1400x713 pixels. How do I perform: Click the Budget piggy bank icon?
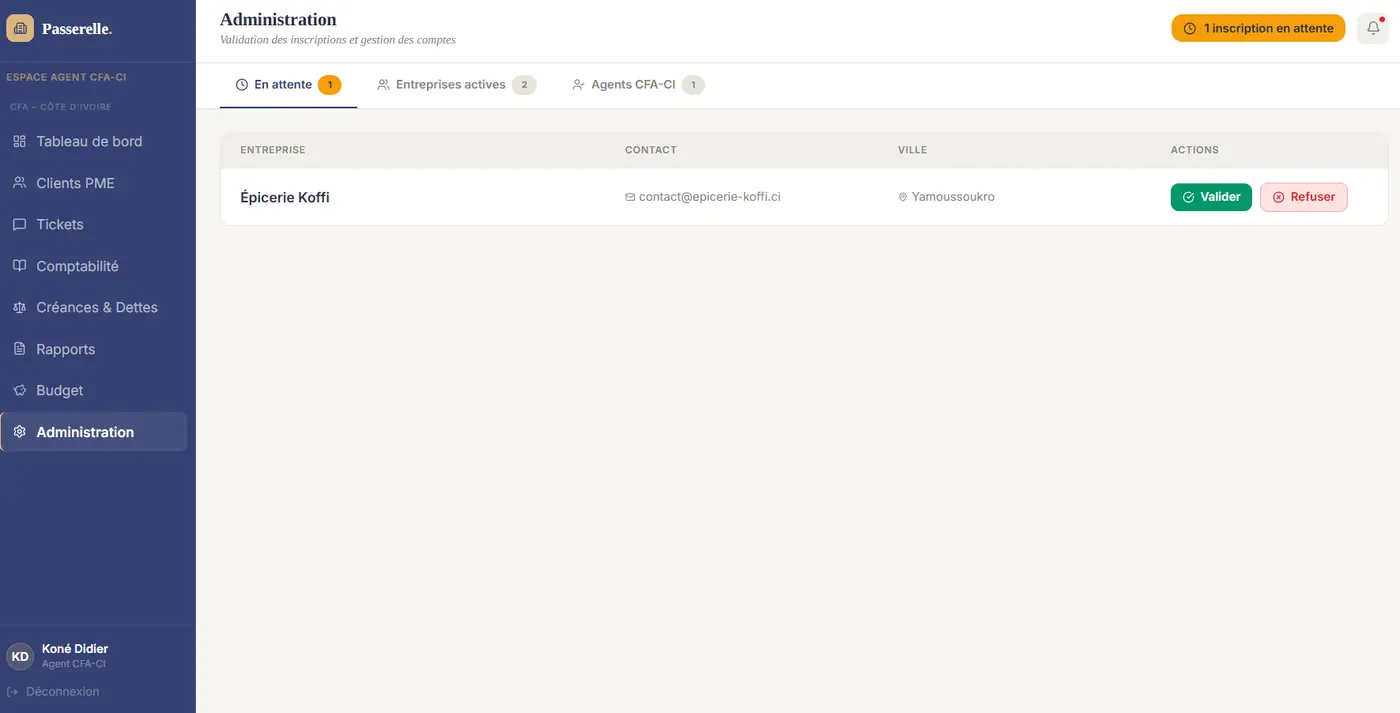point(19,391)
